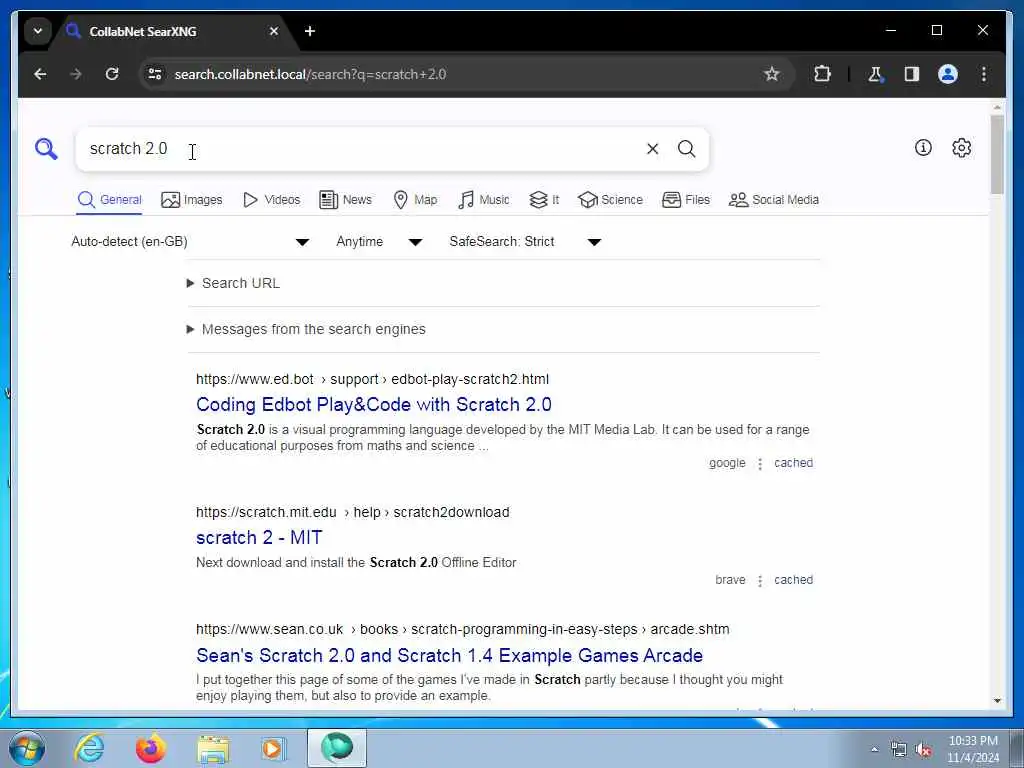Open Sean's Scratch 2.0 Example Games Arcade
This screenshot has height=768, width=1024.
click(x=449, y=655)
